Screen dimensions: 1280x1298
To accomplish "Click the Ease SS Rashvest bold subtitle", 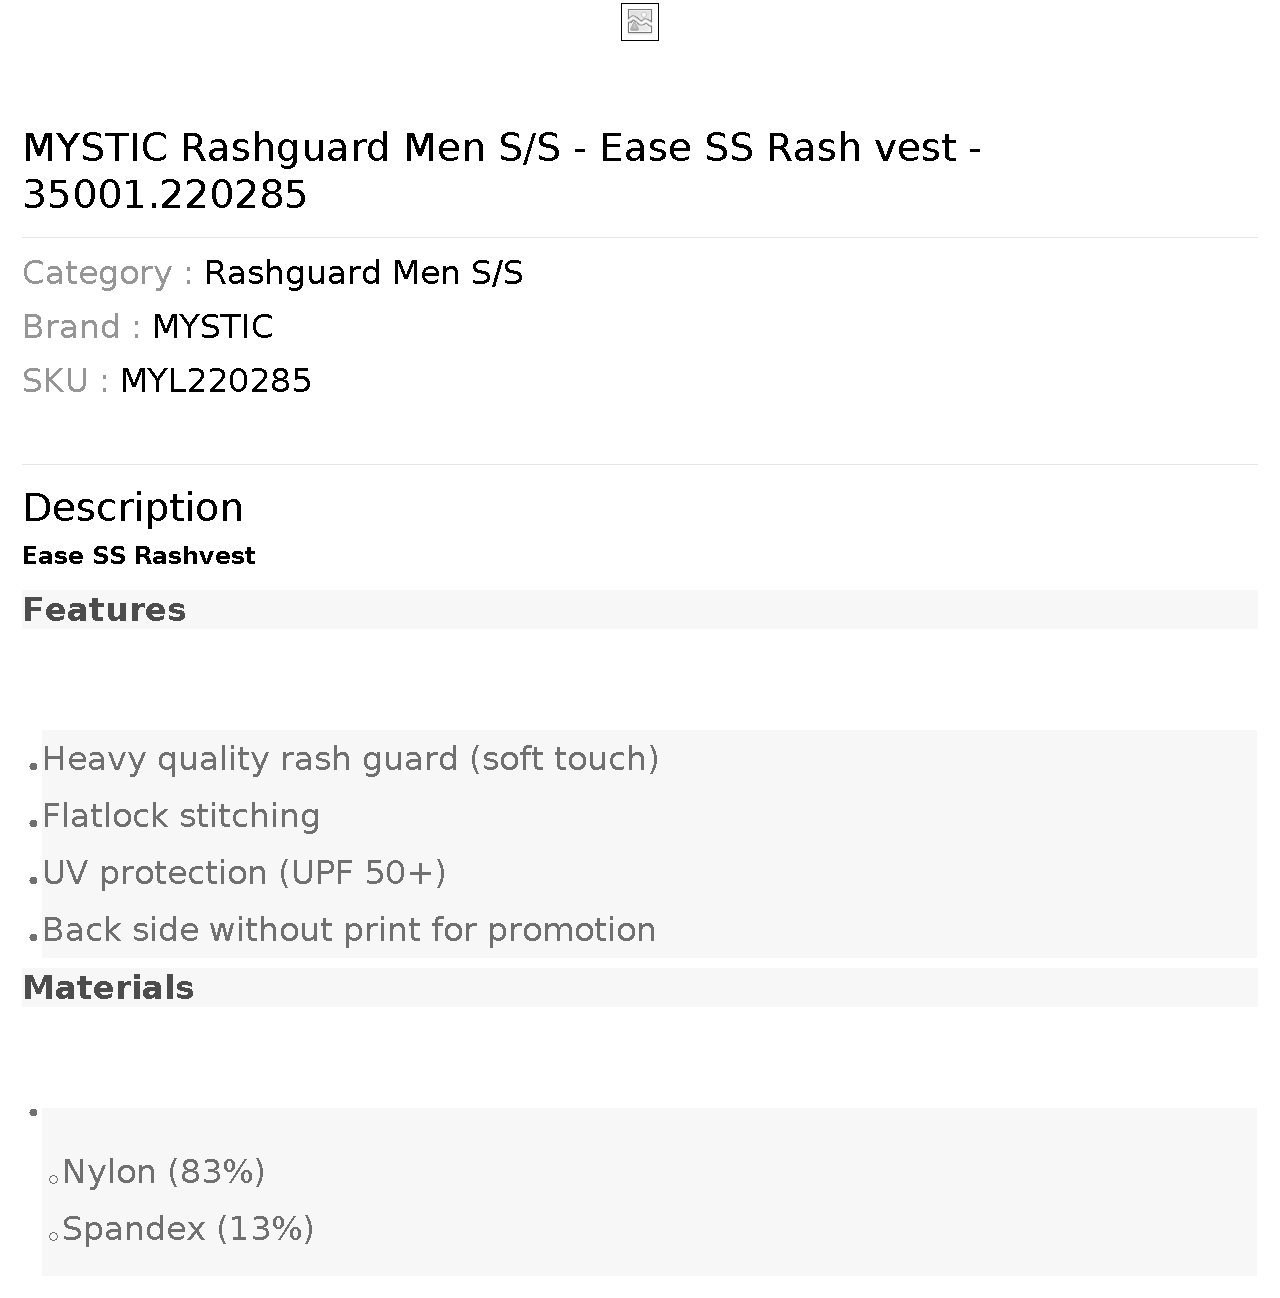I will 139,556.
